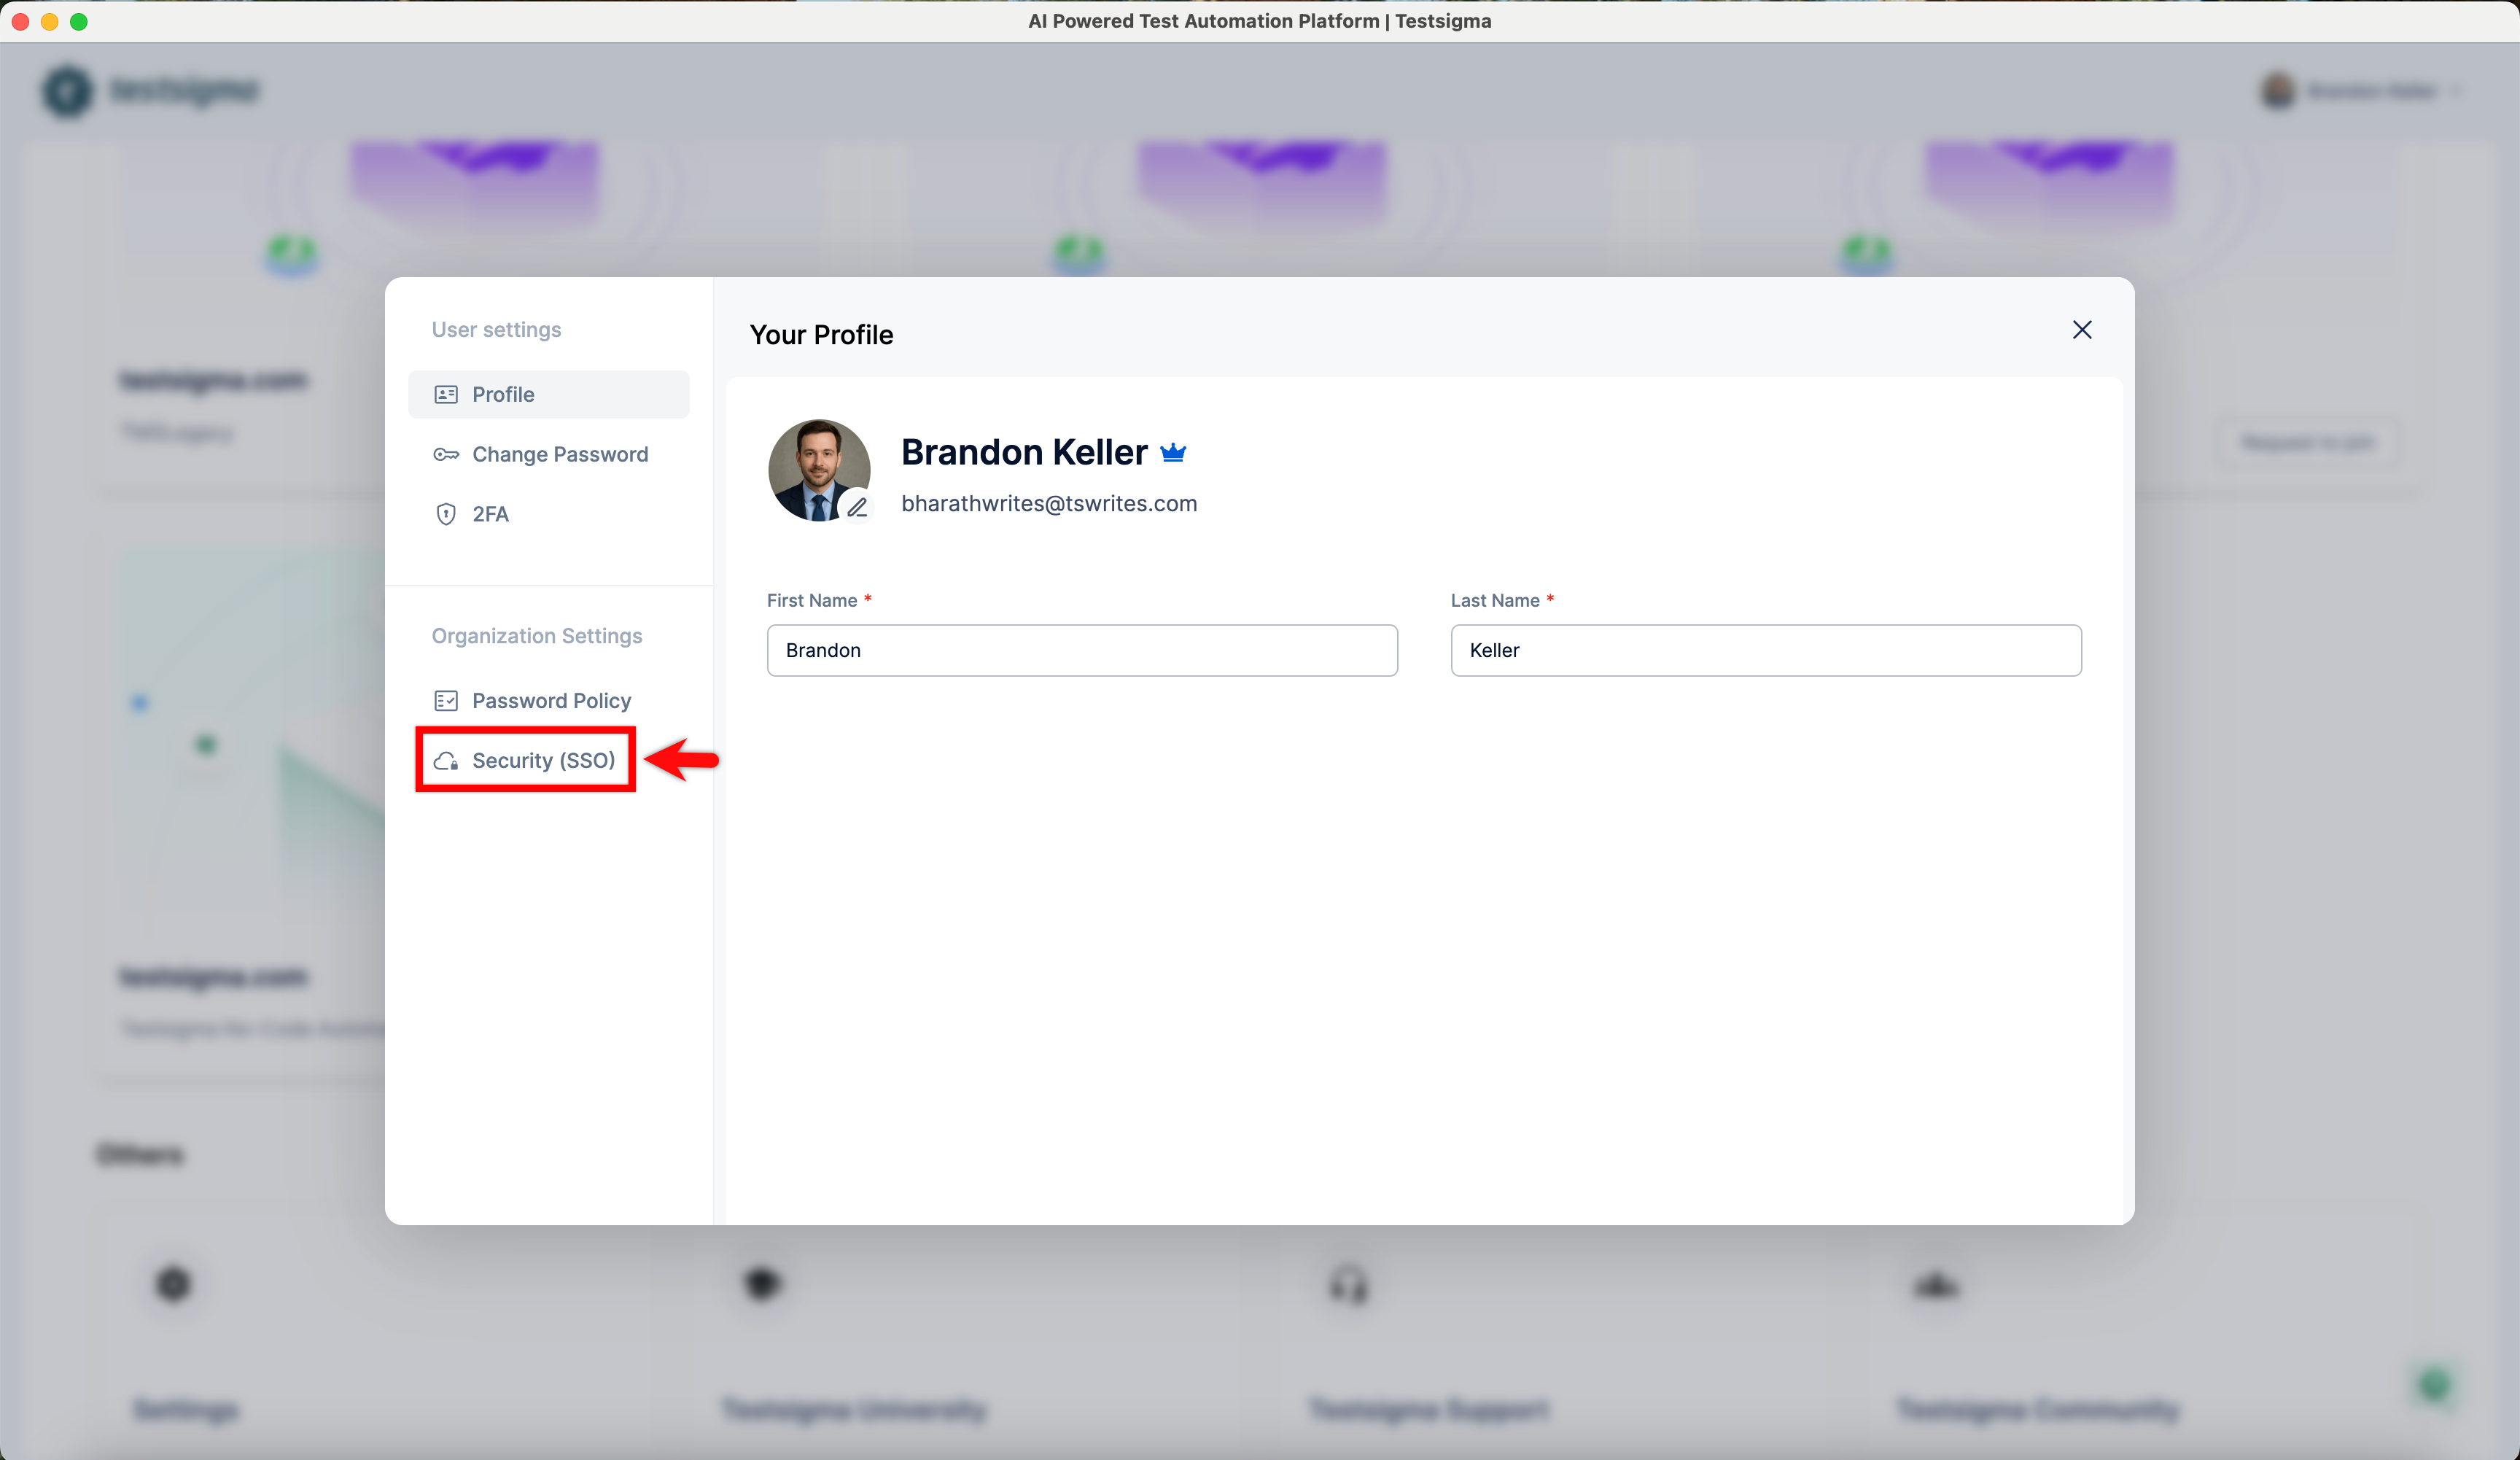
Task: Open Password Policy organization setting
Action: tap(551, 700)
